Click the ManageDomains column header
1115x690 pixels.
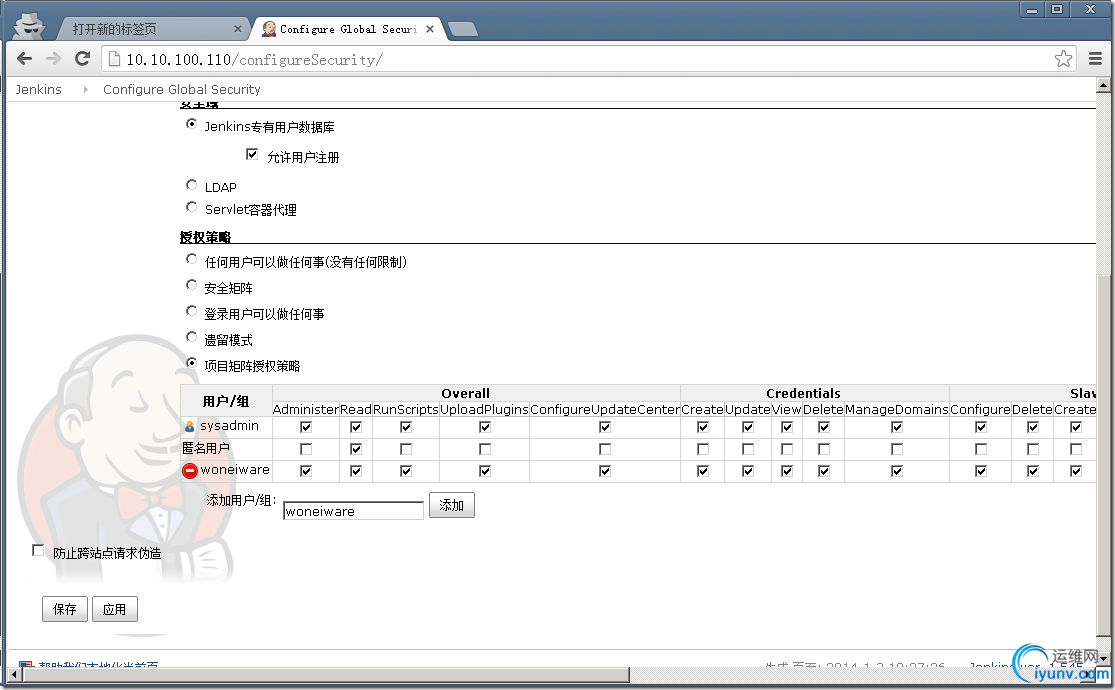coord(897,410)
